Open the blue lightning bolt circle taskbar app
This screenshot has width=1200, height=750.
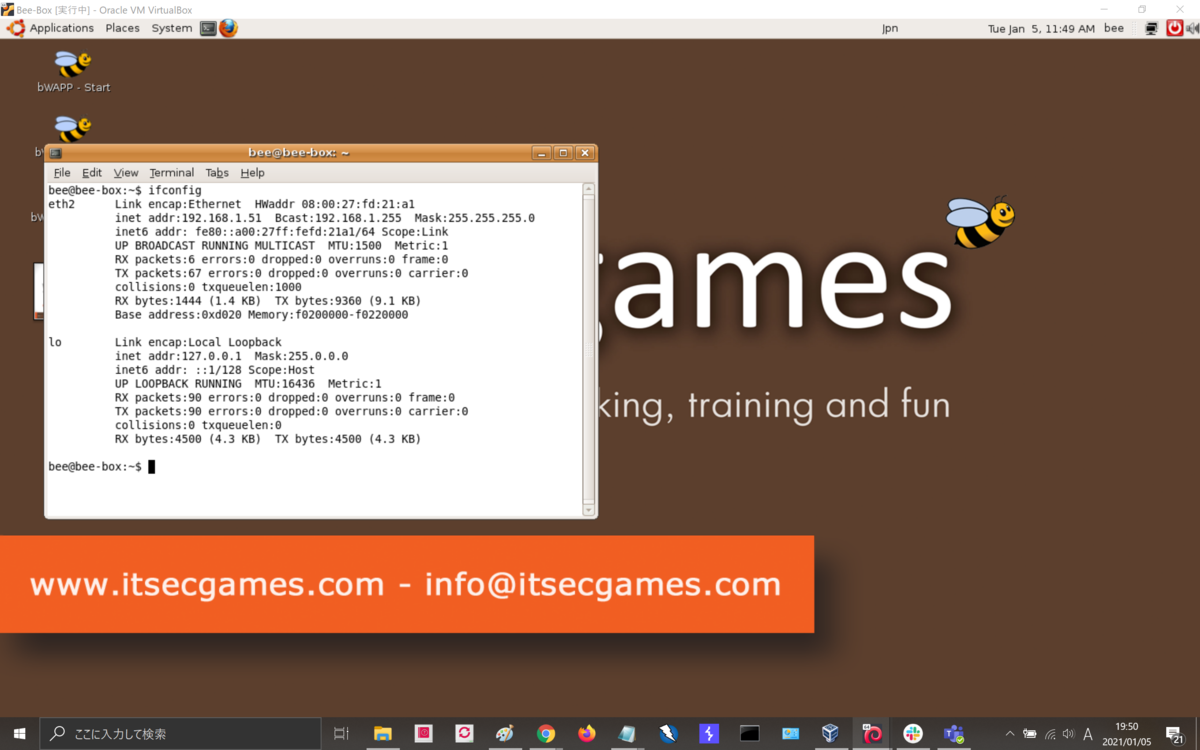[668, 733]
